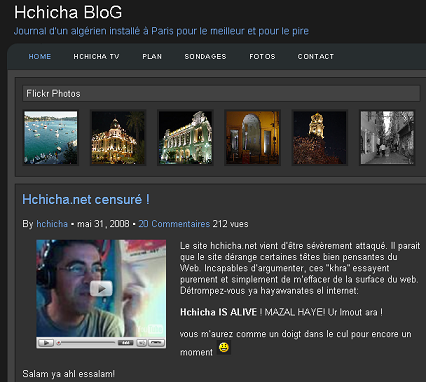Open the FOTOS menu item
The height and width of the screenshot is (382, 426).
tap(262, 57)
